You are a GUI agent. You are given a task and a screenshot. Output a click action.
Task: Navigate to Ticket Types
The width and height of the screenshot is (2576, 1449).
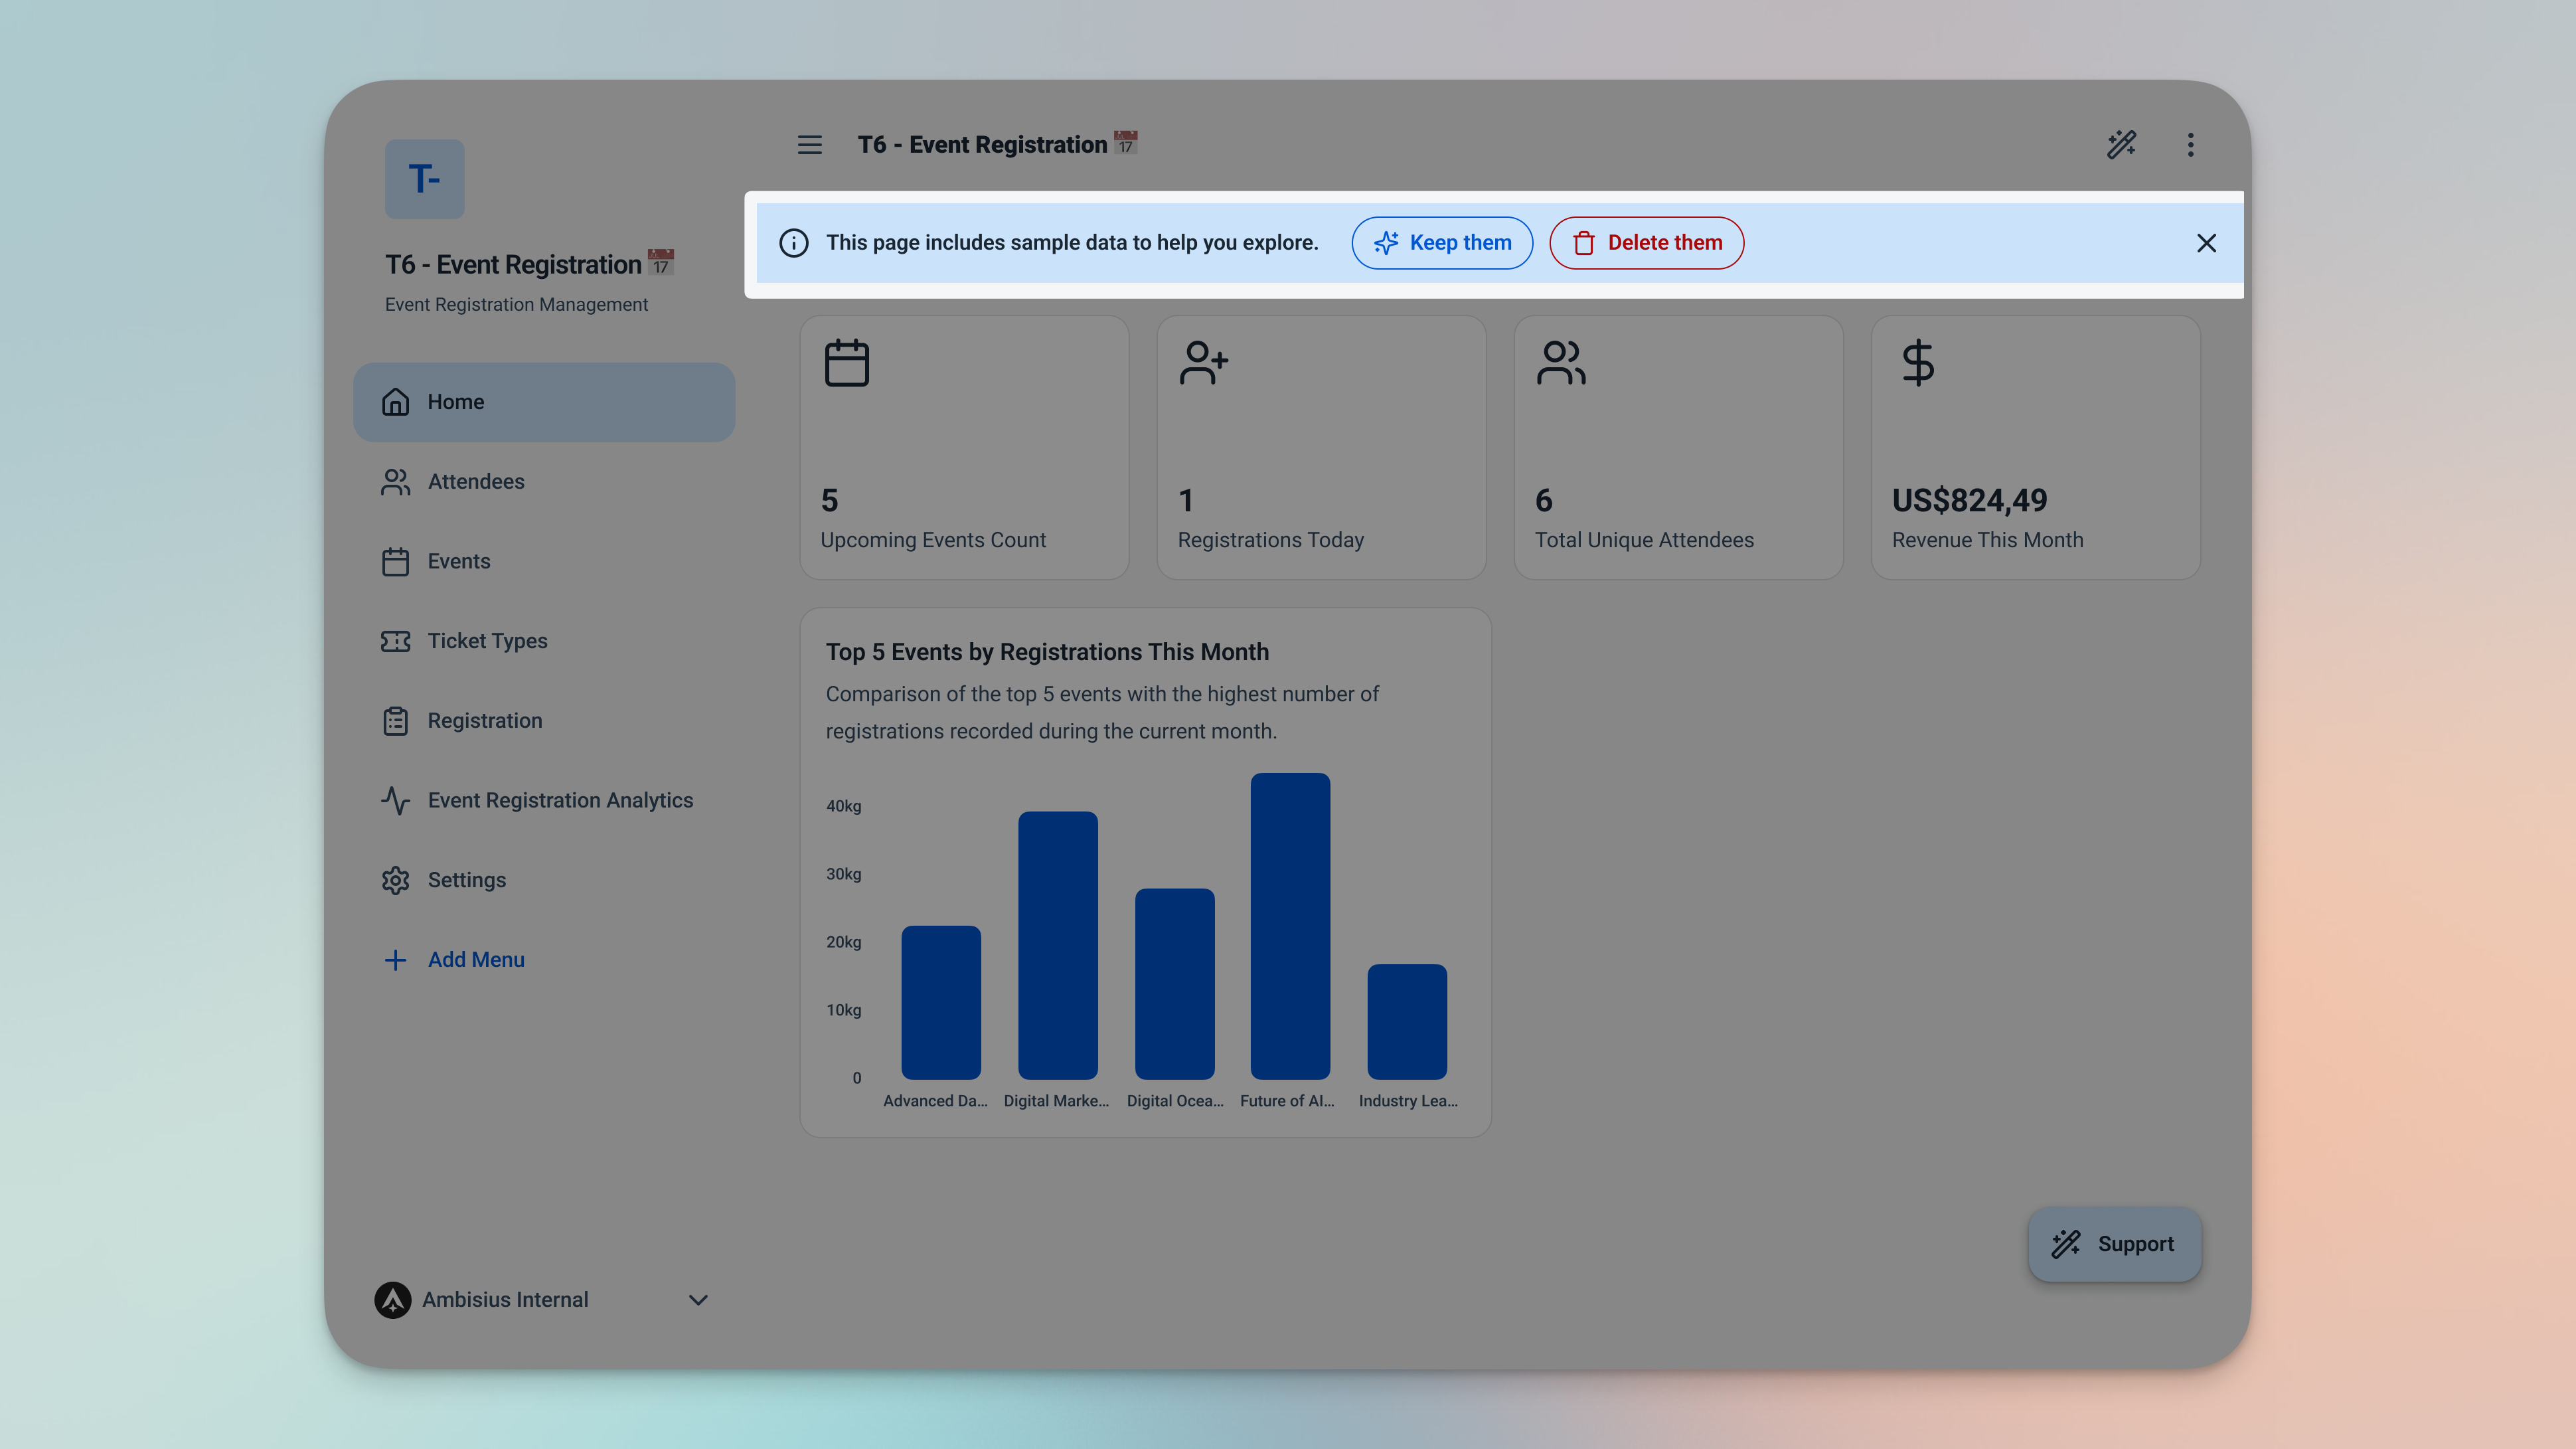tap(544, 641)
